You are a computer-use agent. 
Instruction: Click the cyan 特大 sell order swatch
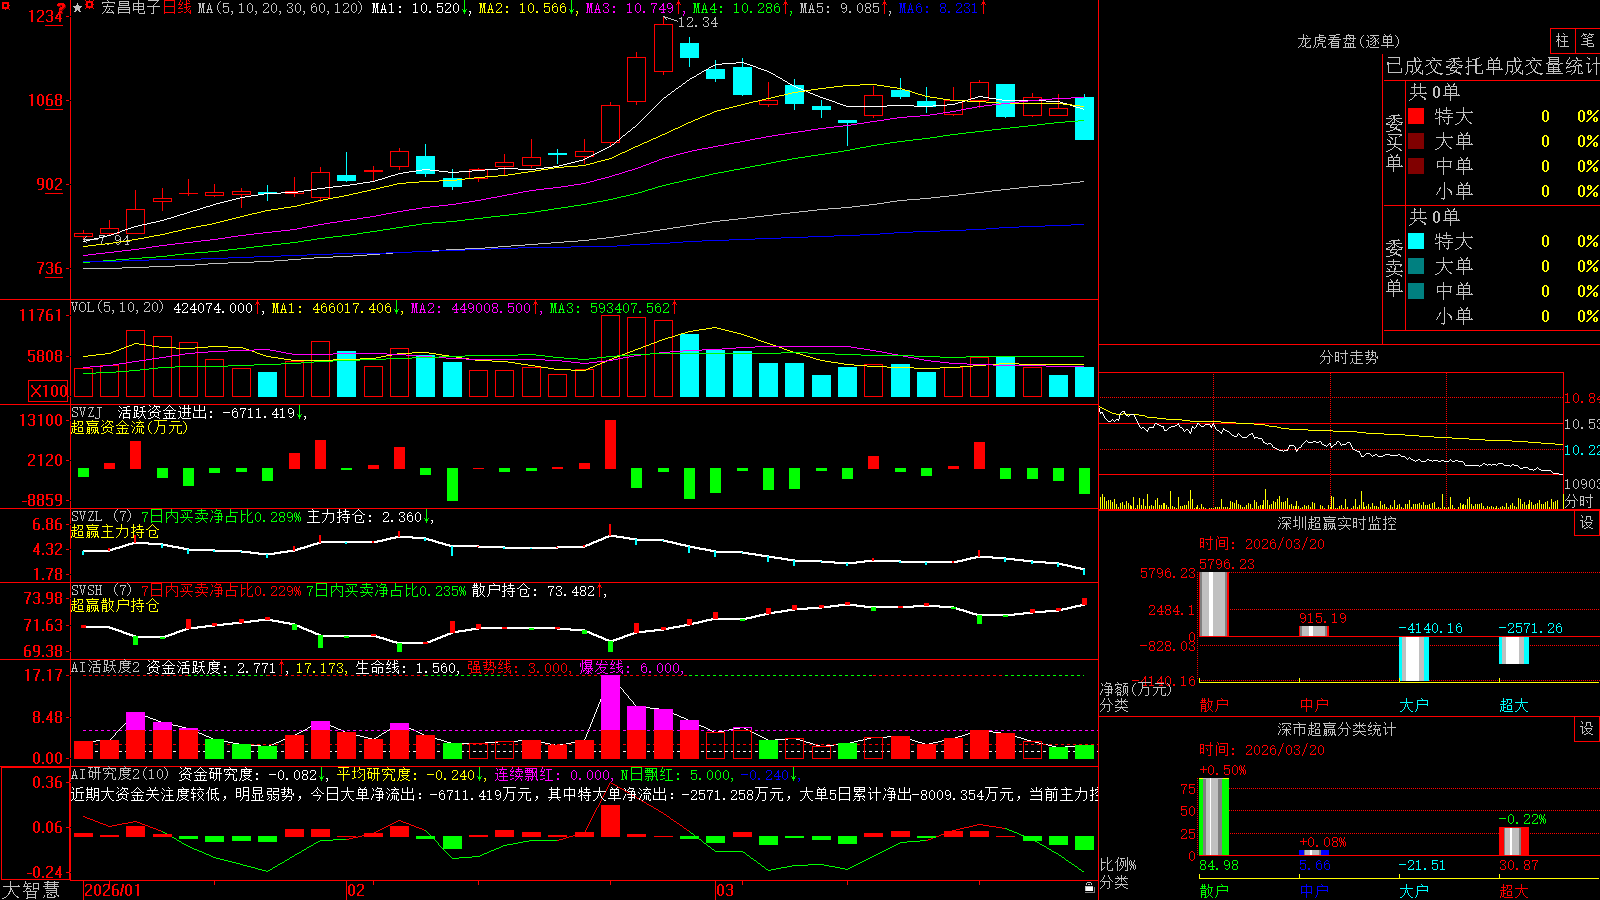click(x=1416, y=241)
